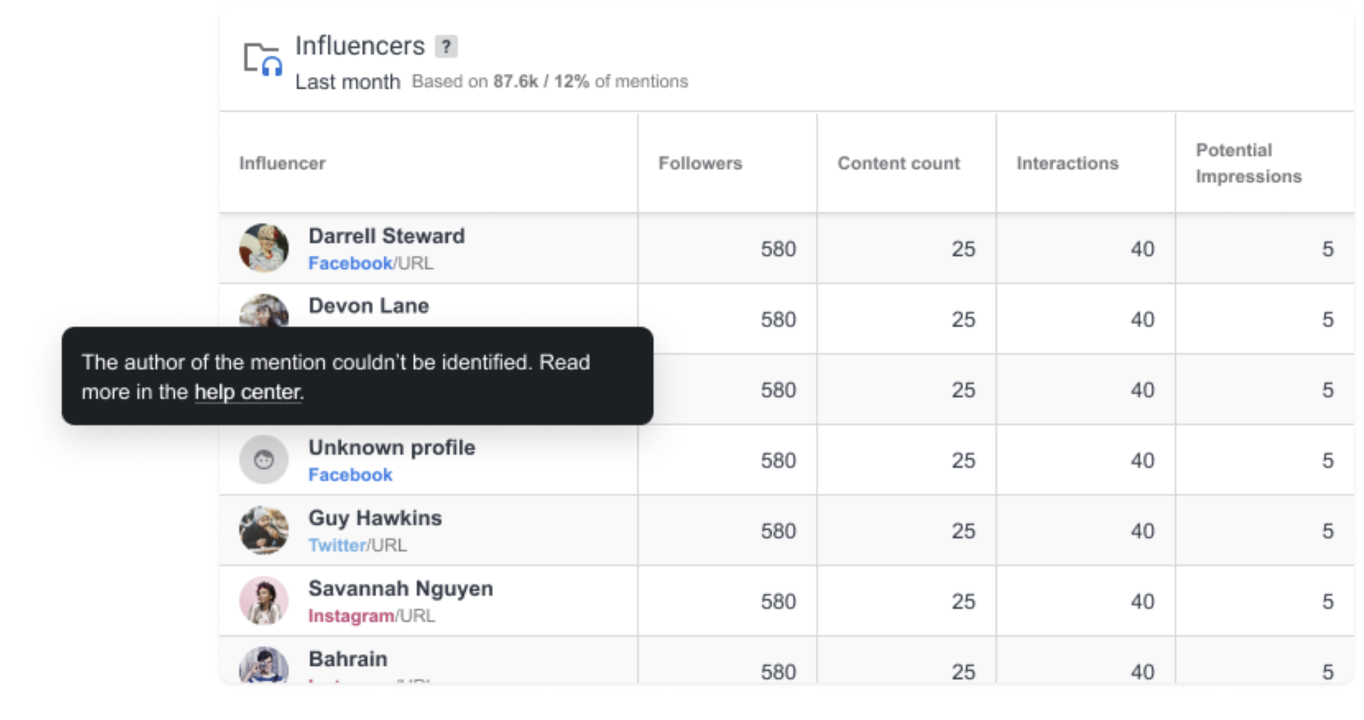The height and width of the screenshot is (720, 1364).
Task: Sort by the Followers column header
Action: [700, 163]
